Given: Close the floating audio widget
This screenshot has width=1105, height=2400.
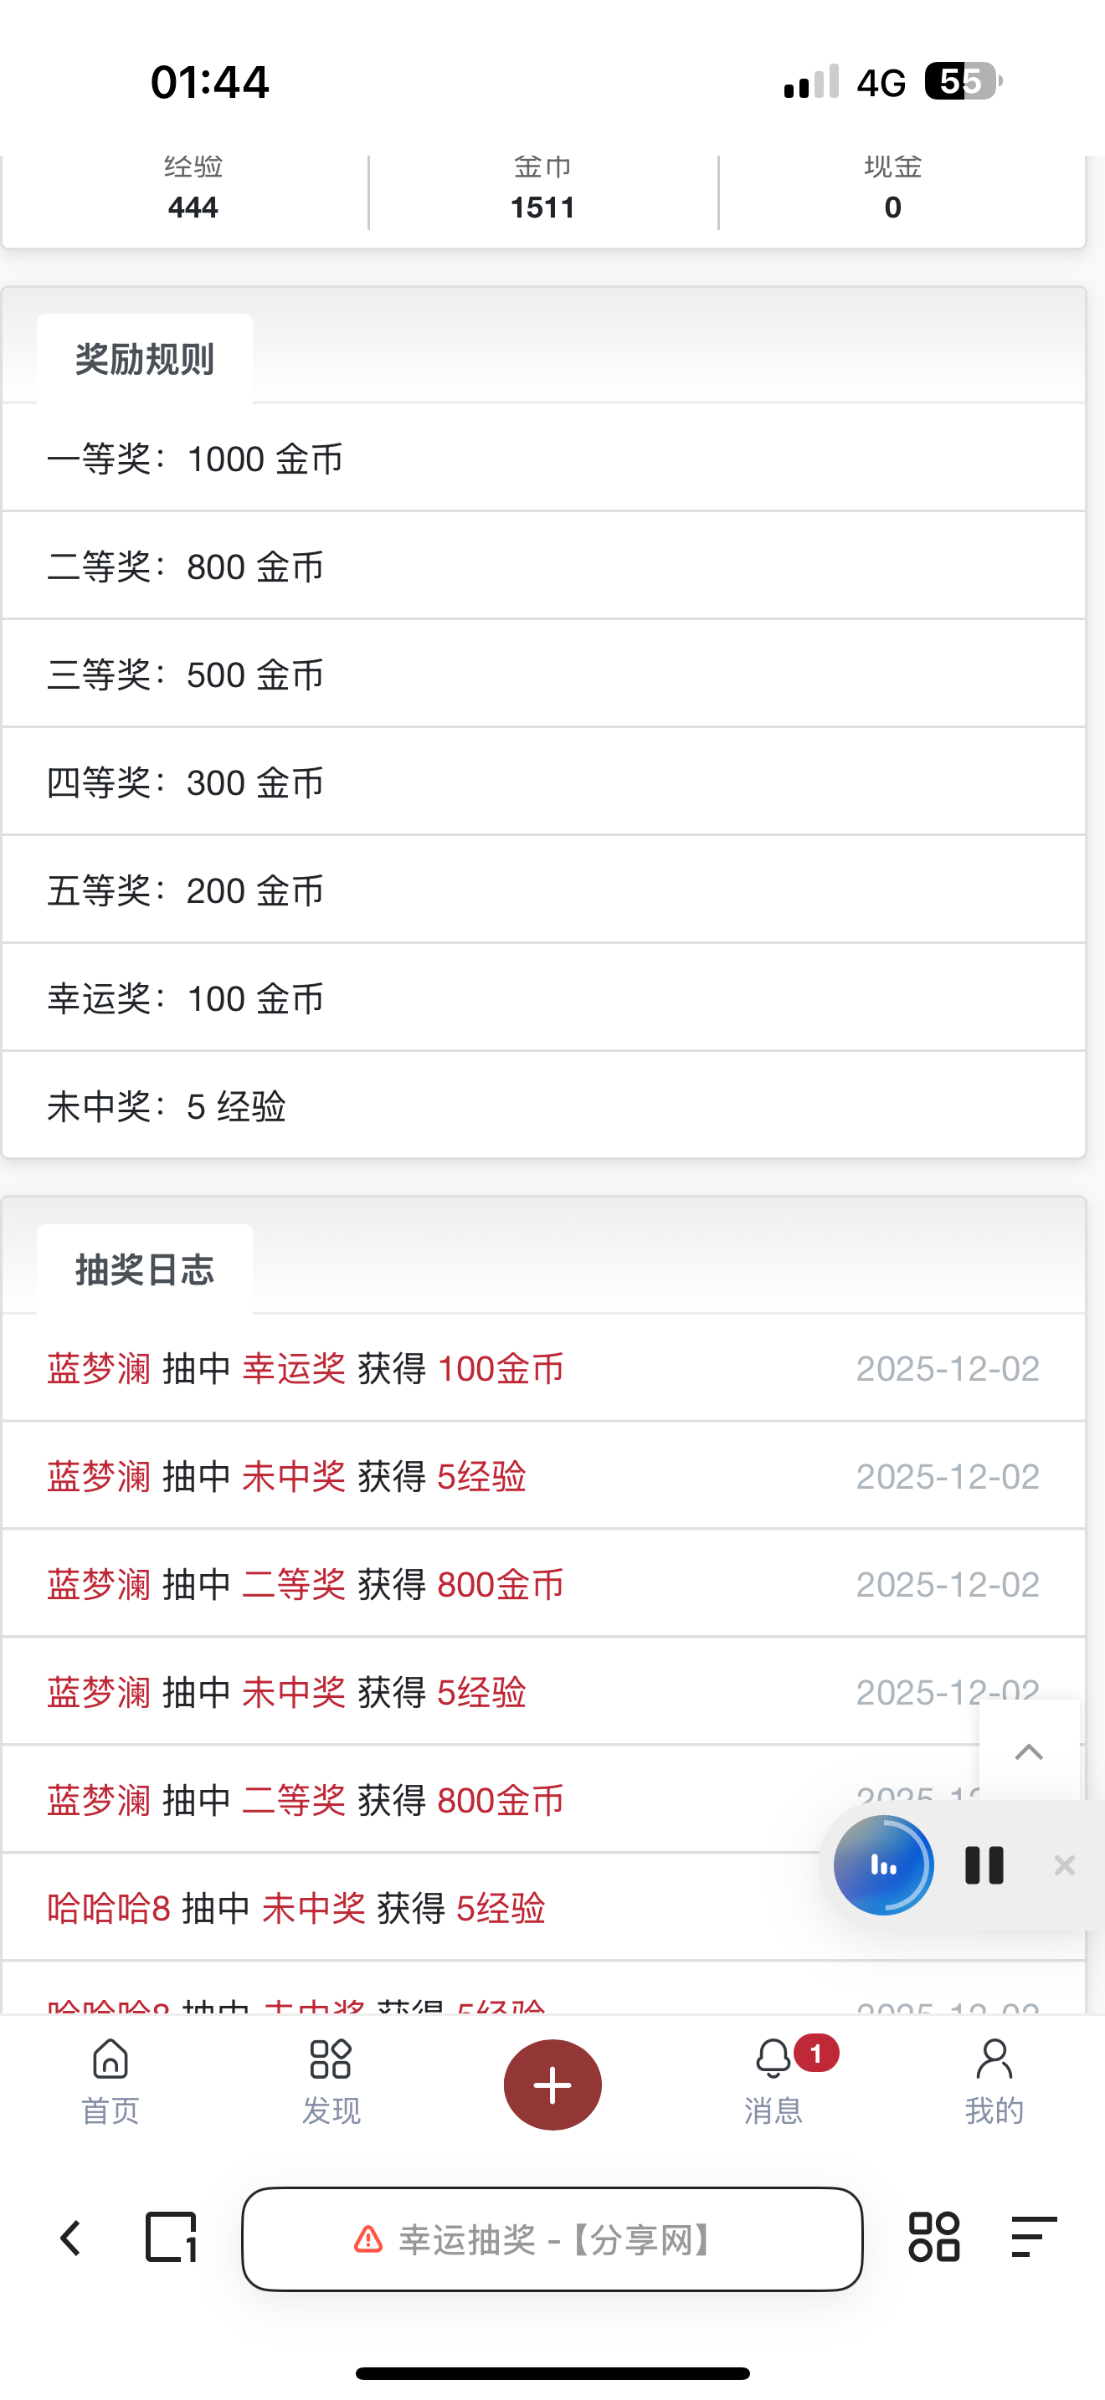Looking at the screenshot, I should coord(1064,1865).
